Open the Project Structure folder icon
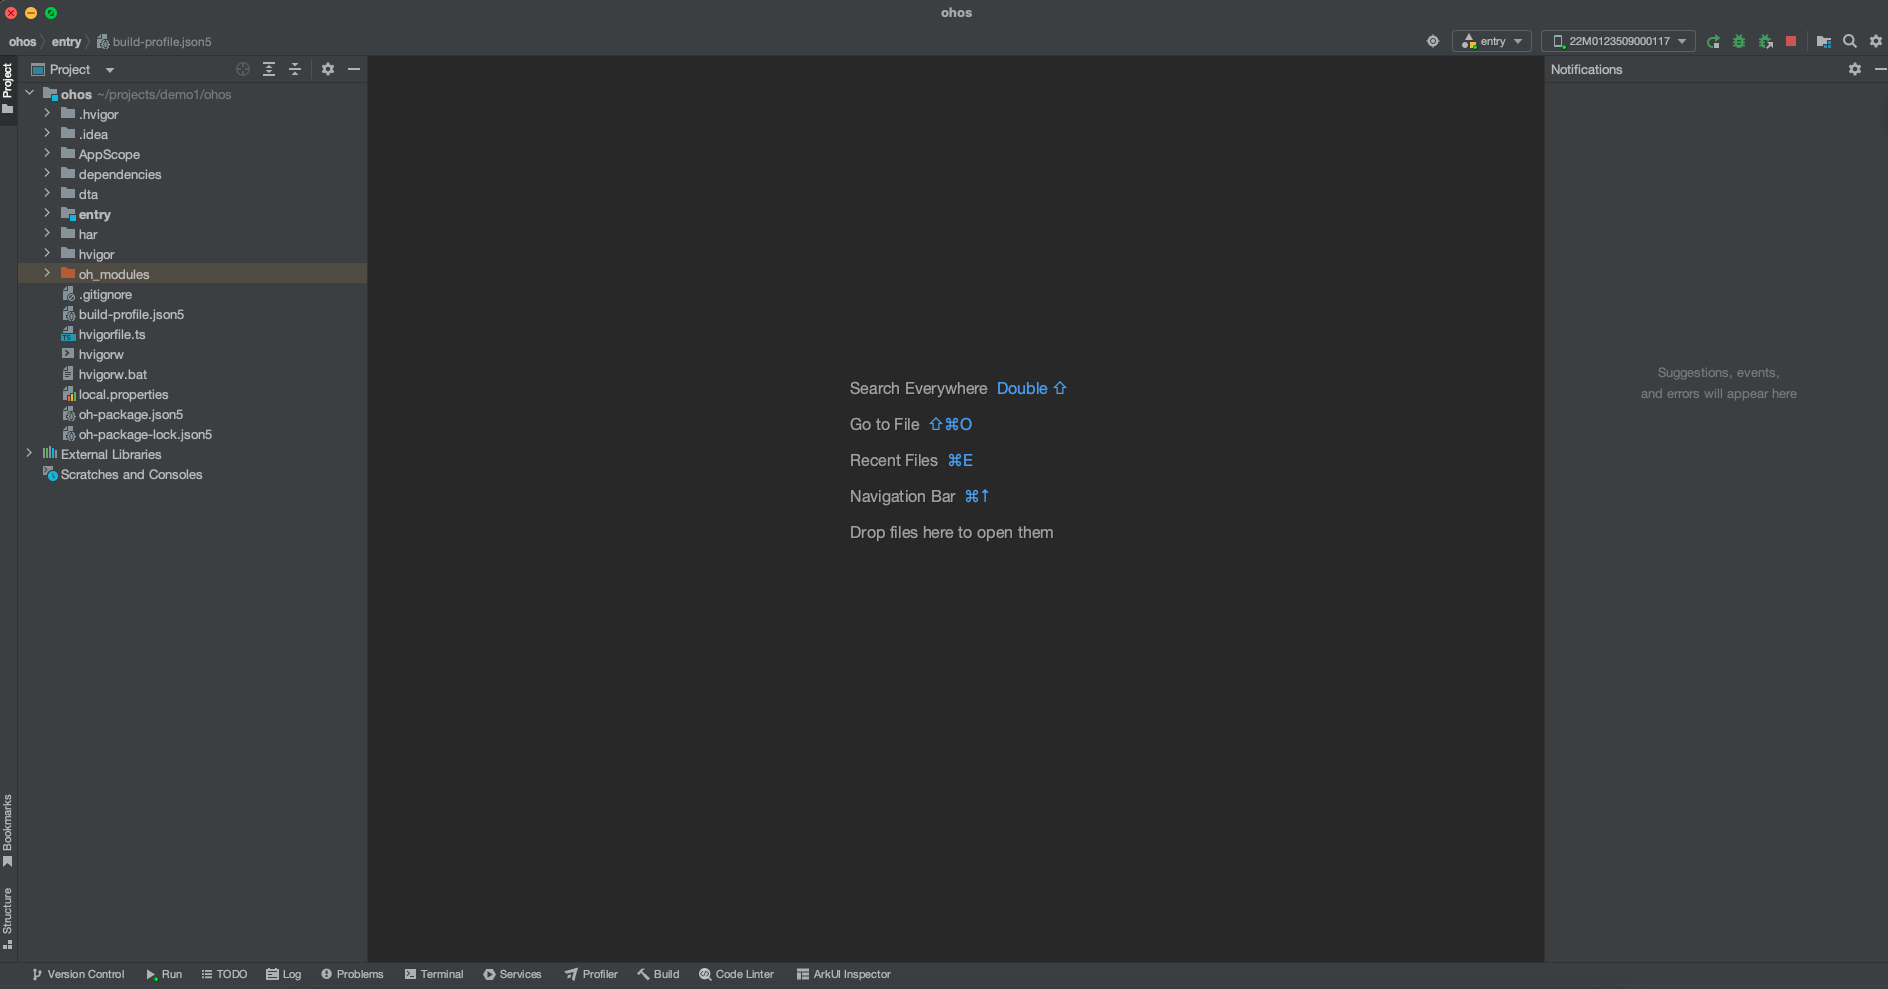1888x989 pixels. pyautogui.click(x=1824, y=41)
